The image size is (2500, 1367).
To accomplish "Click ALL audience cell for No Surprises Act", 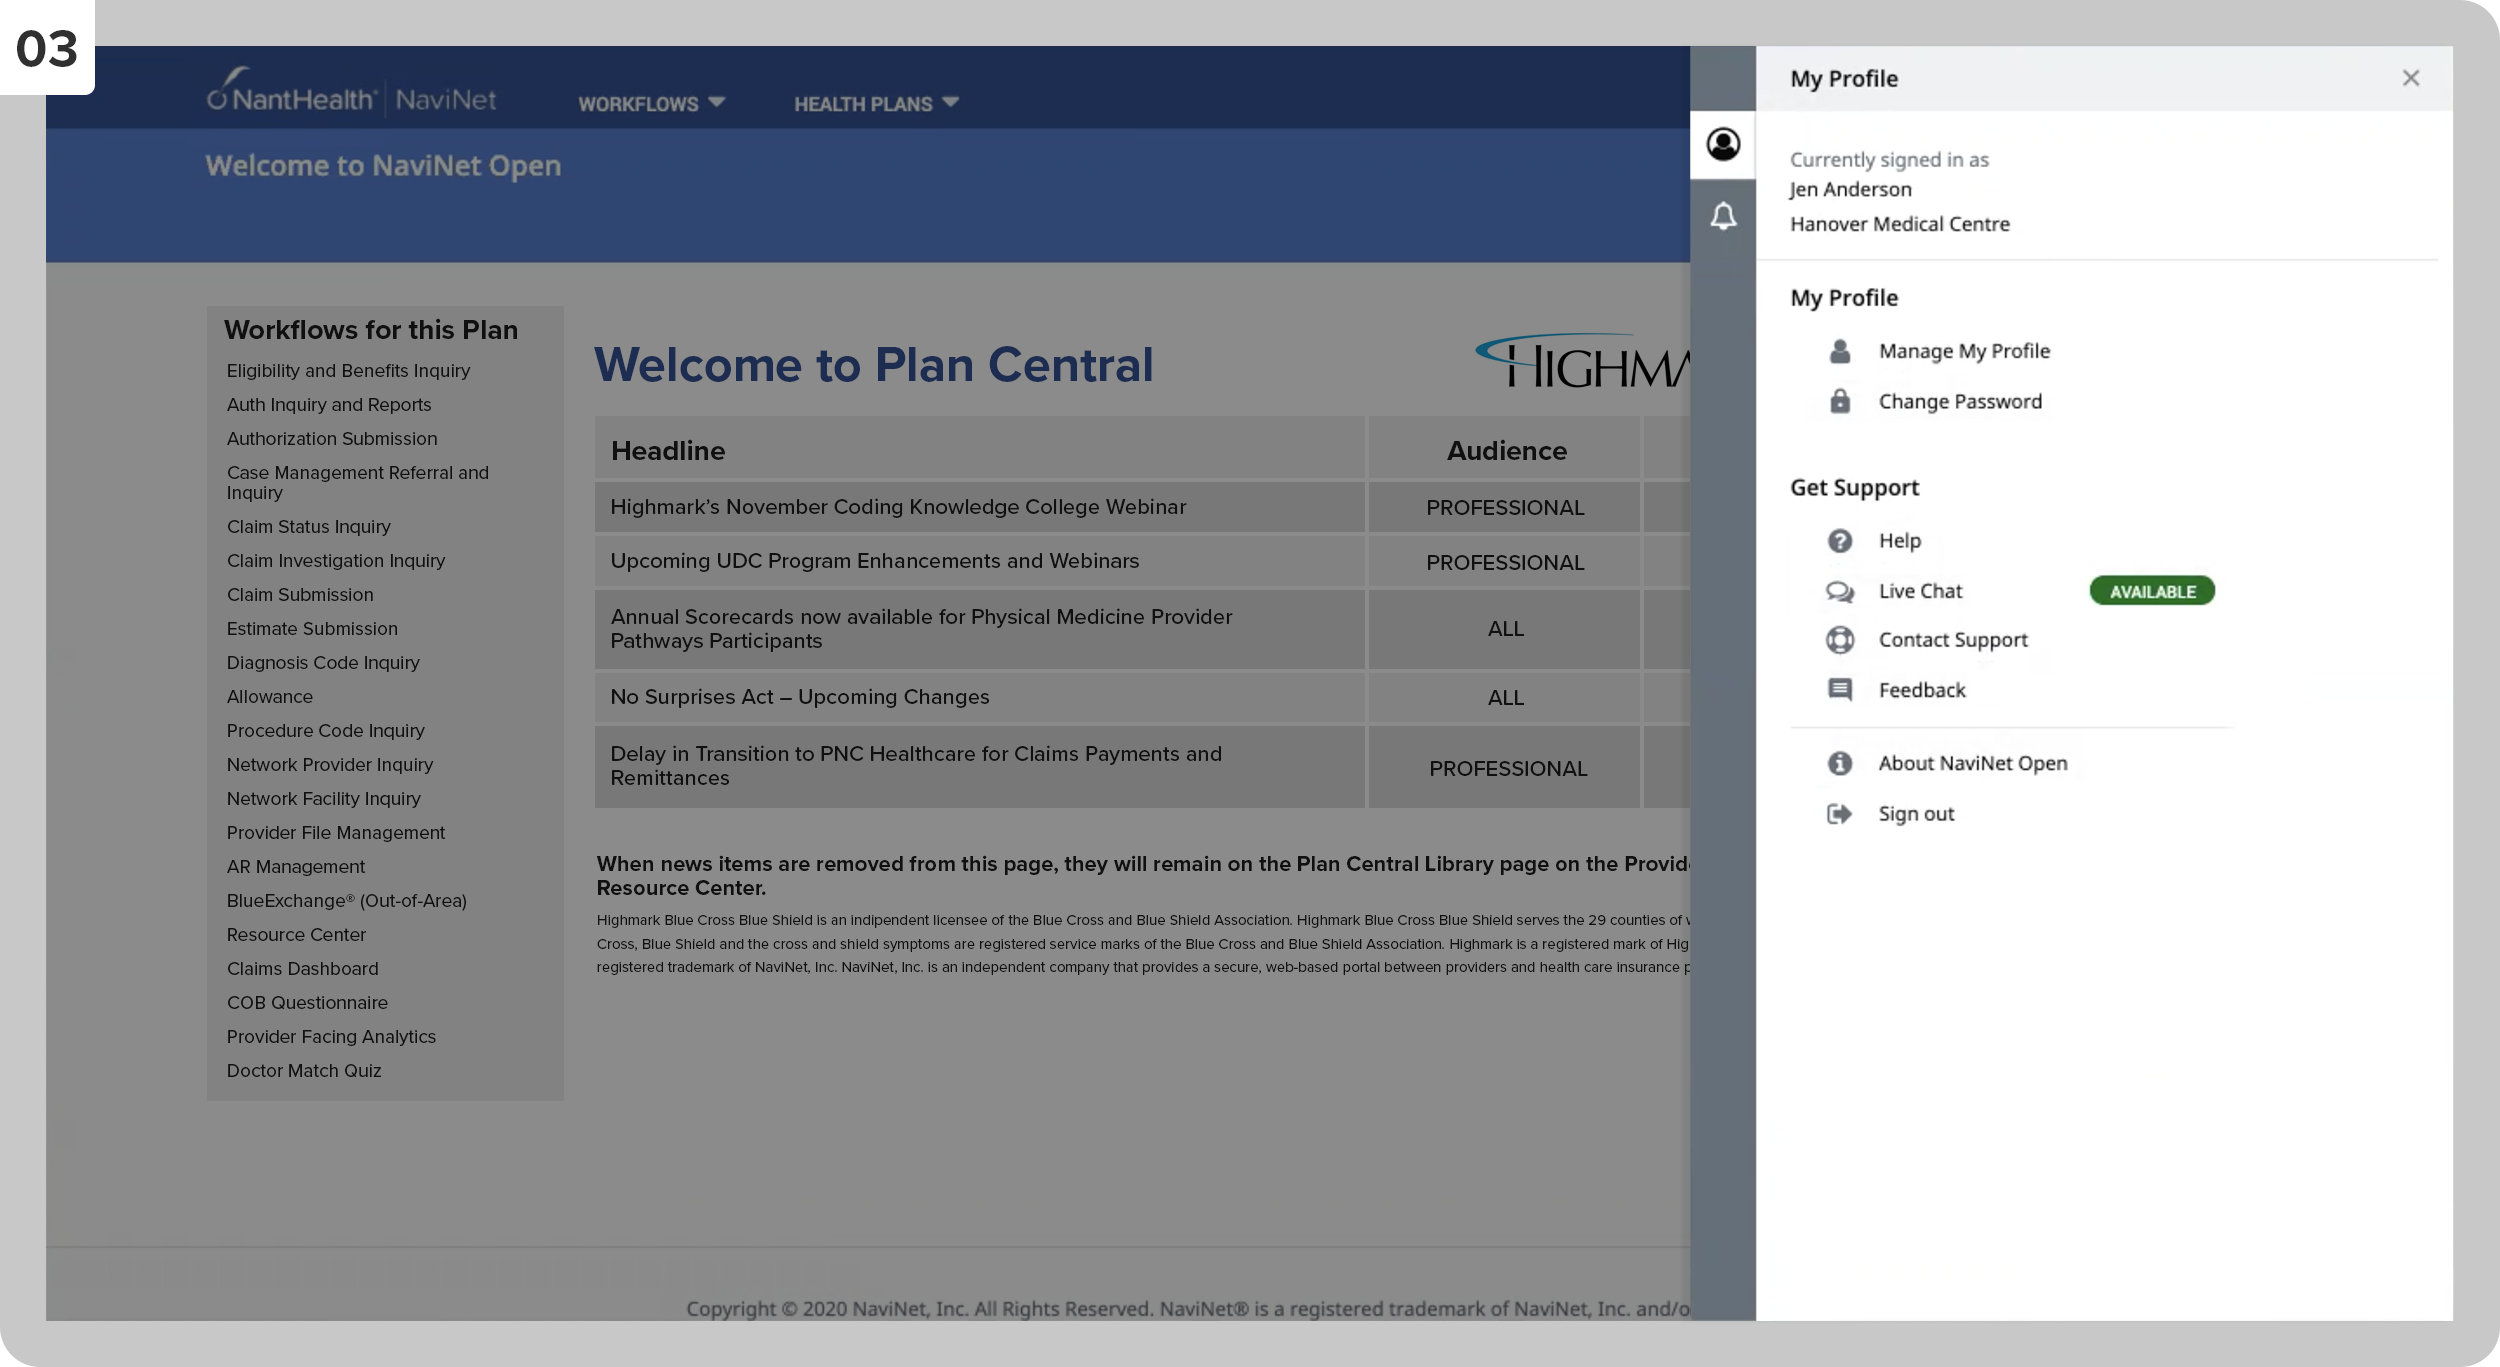I will click(x=1506, y=698).
